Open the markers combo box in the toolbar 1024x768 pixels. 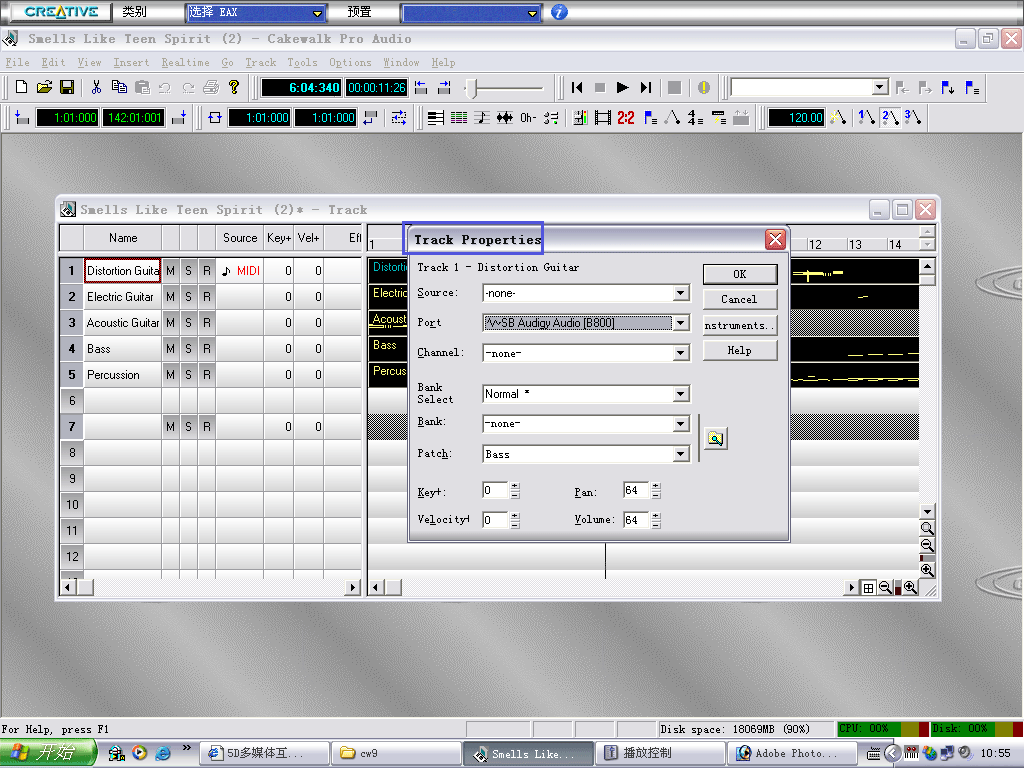pos(880,87)
